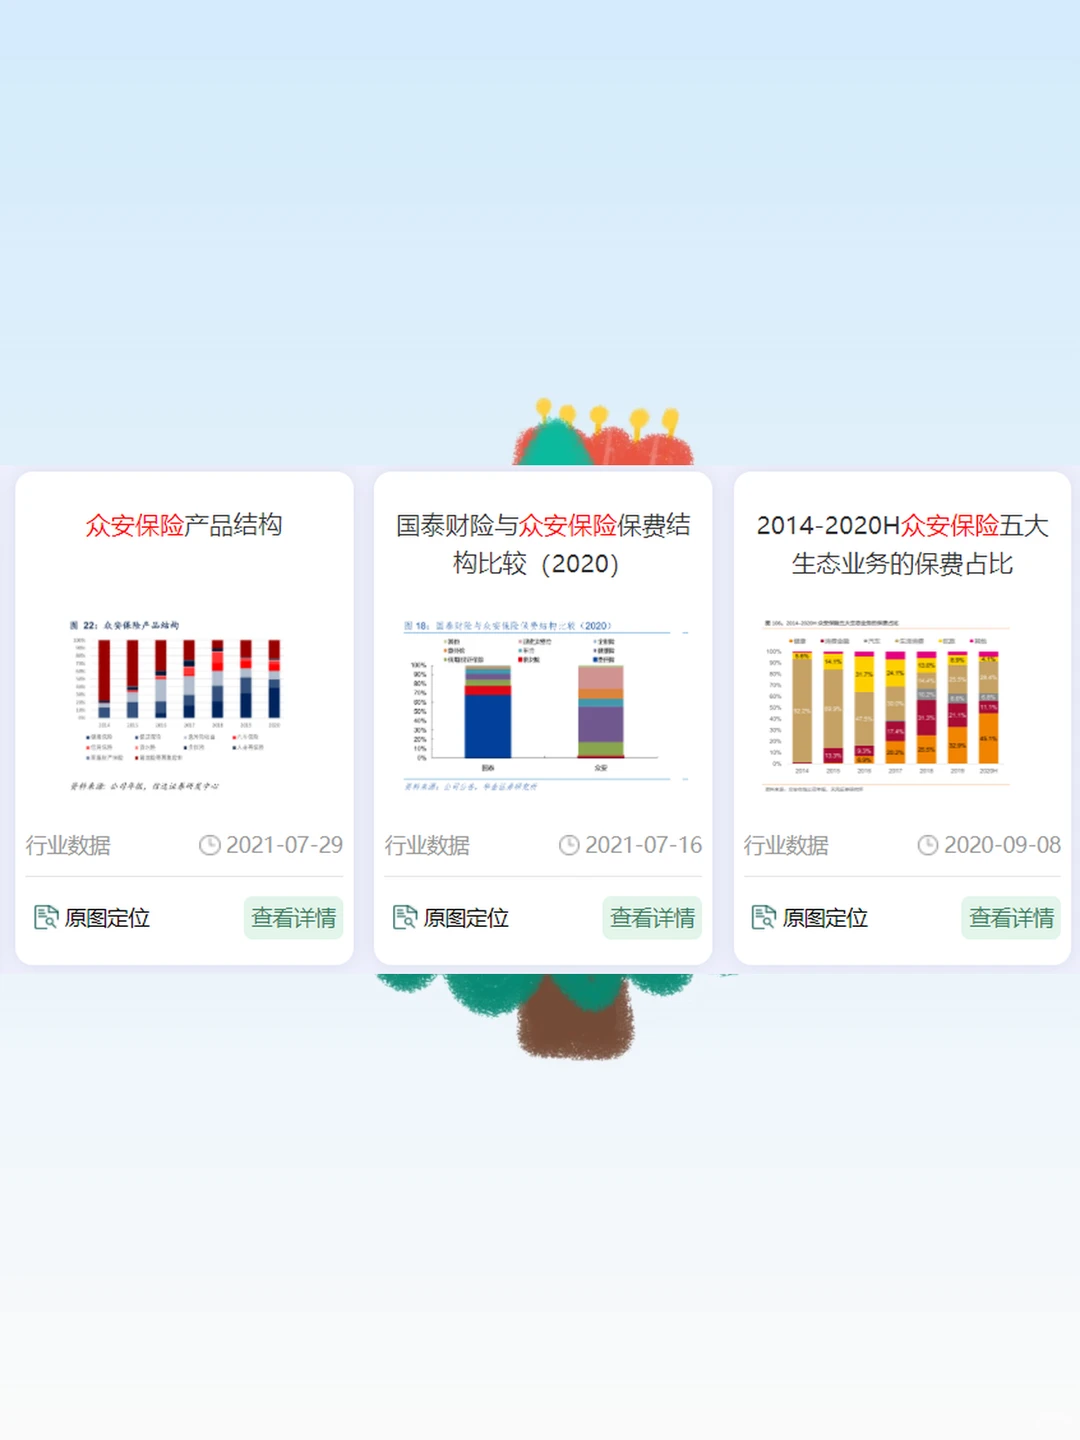Viewport: 1080px width, 1440px height.
Task: Click clock icon beside 2020-09-08
Action: pyautogui.click(x=927, y=845)
